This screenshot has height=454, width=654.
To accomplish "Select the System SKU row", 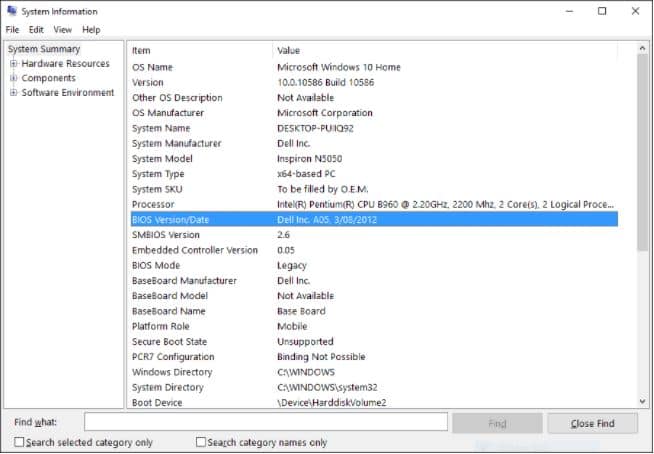I will pos(374,189).
